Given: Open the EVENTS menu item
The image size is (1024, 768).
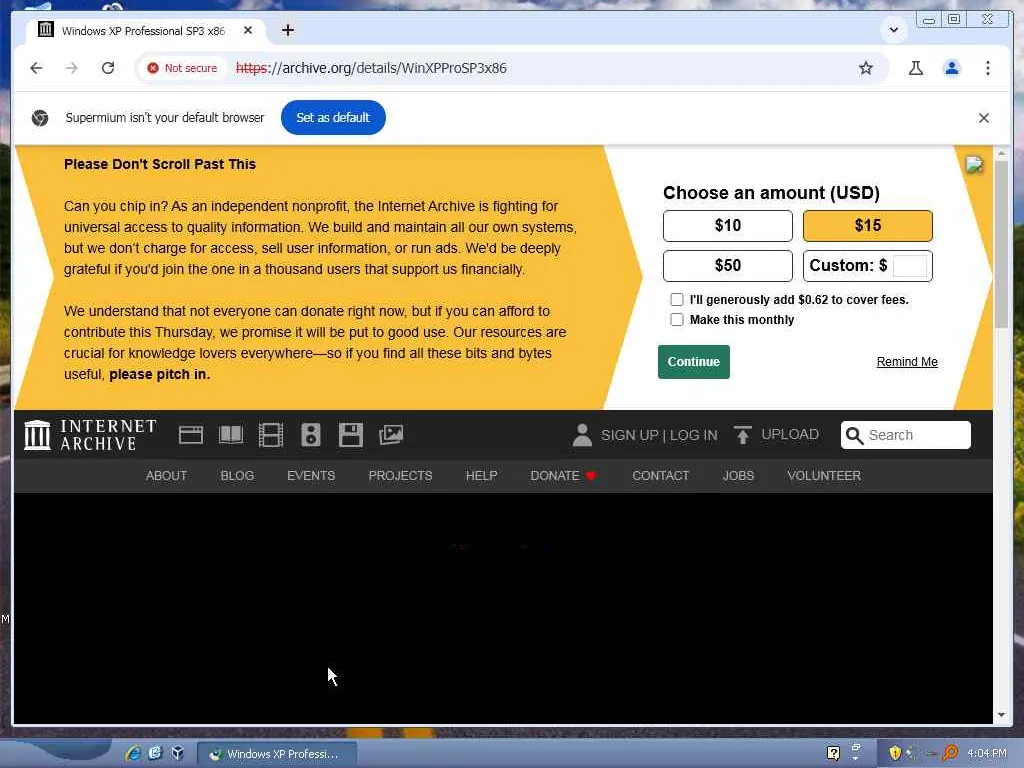Looking at the screenshot, I should pyautogui.click(x=311, y=476).
